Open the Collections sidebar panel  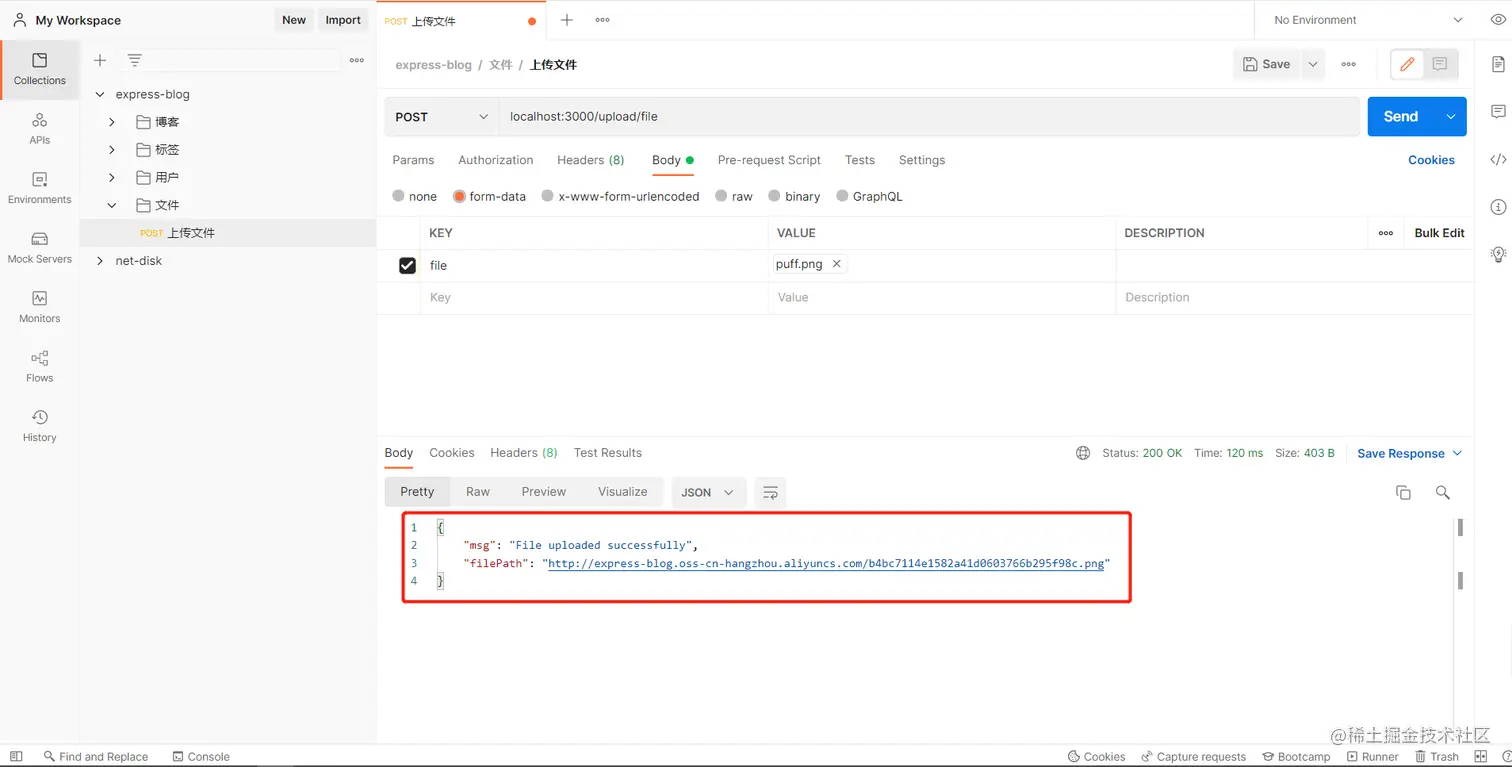click(x=39, y=69)
